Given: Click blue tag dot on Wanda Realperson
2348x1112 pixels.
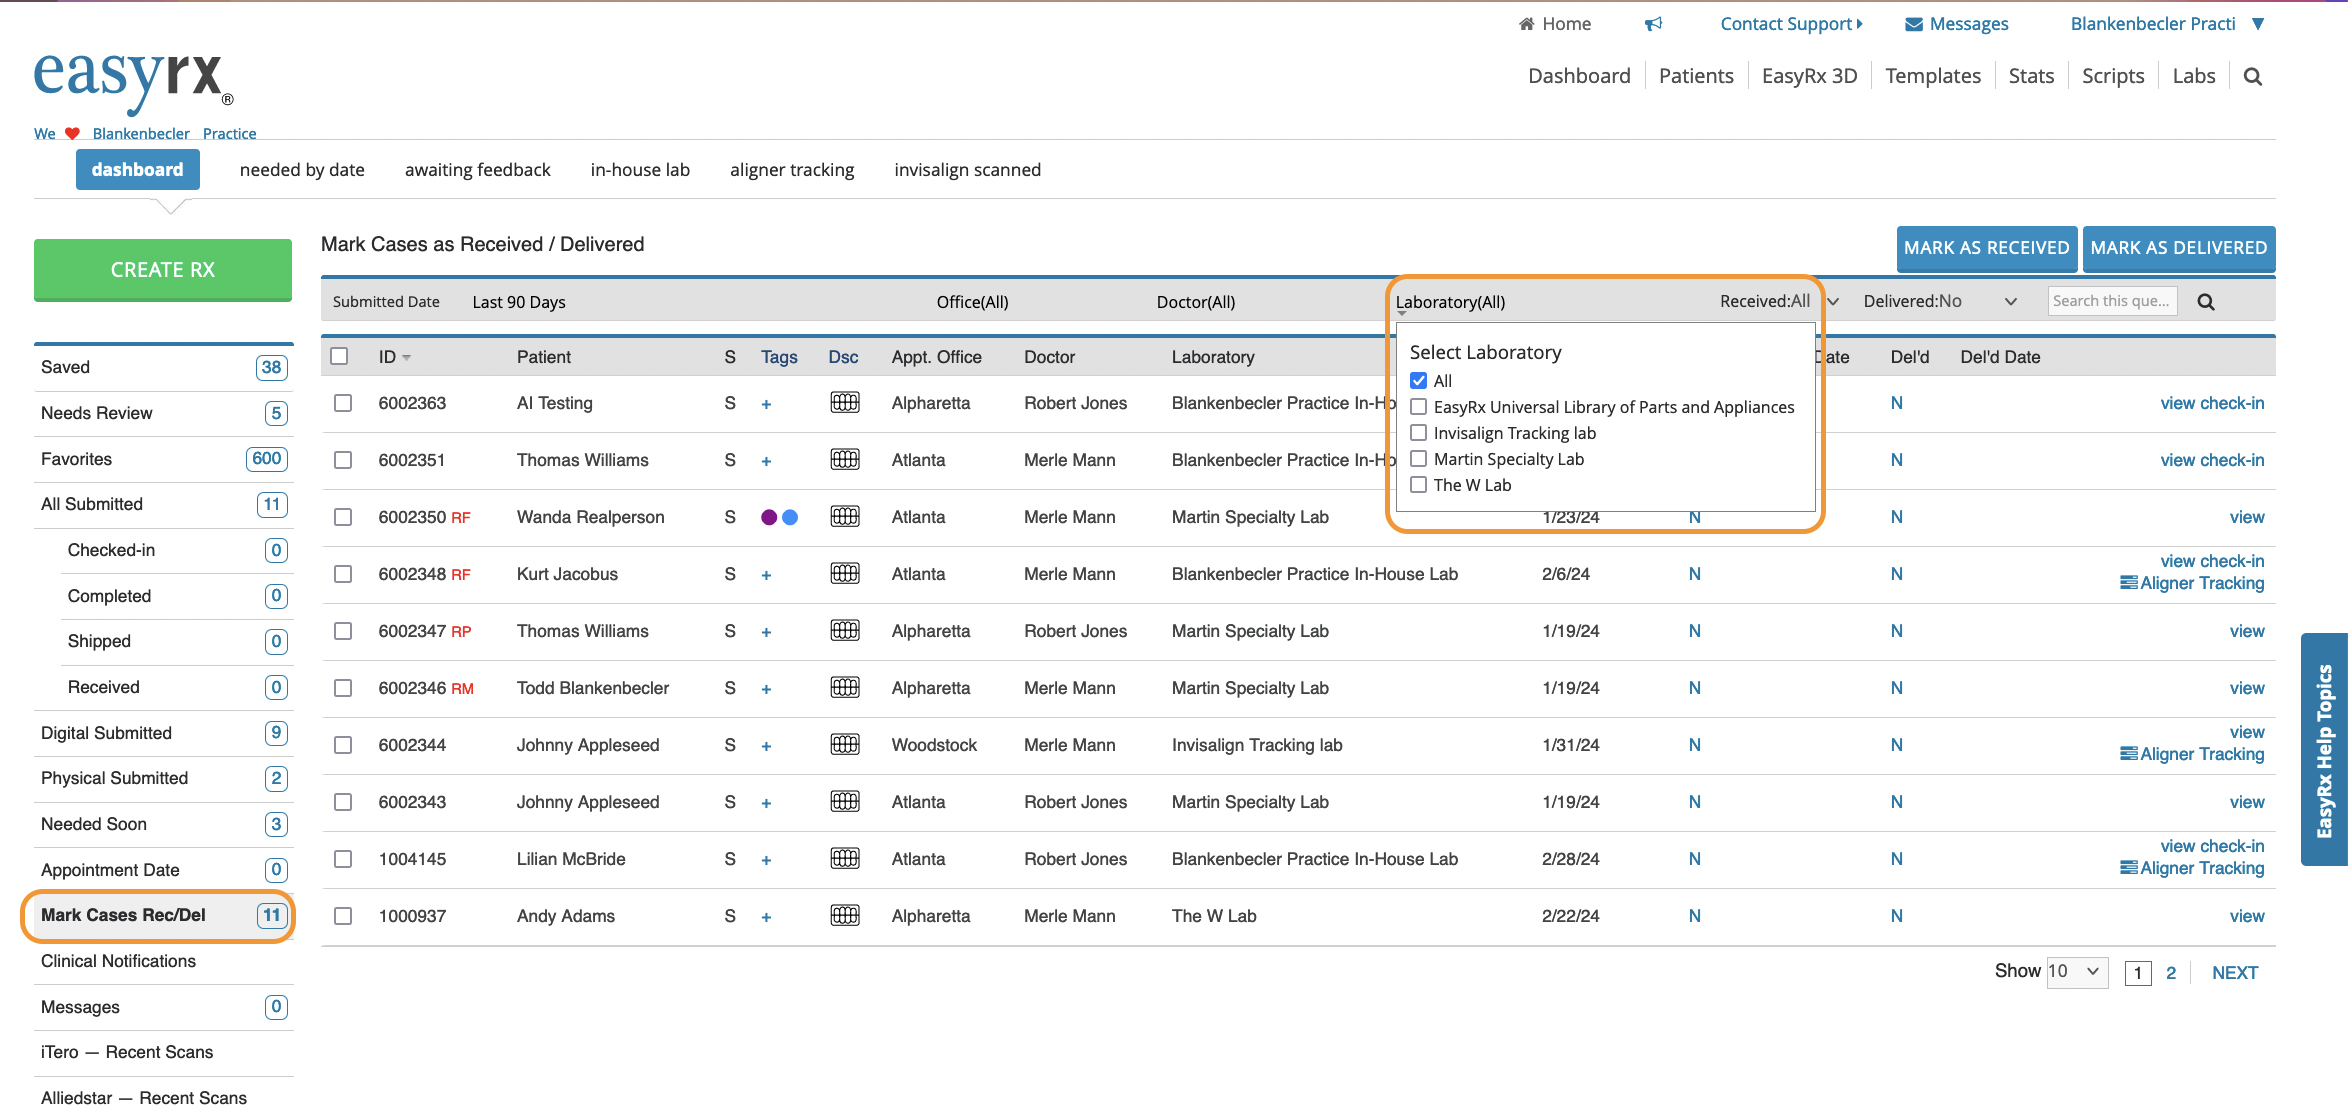Looking at the screenshot, I should [x=790, y=517].
